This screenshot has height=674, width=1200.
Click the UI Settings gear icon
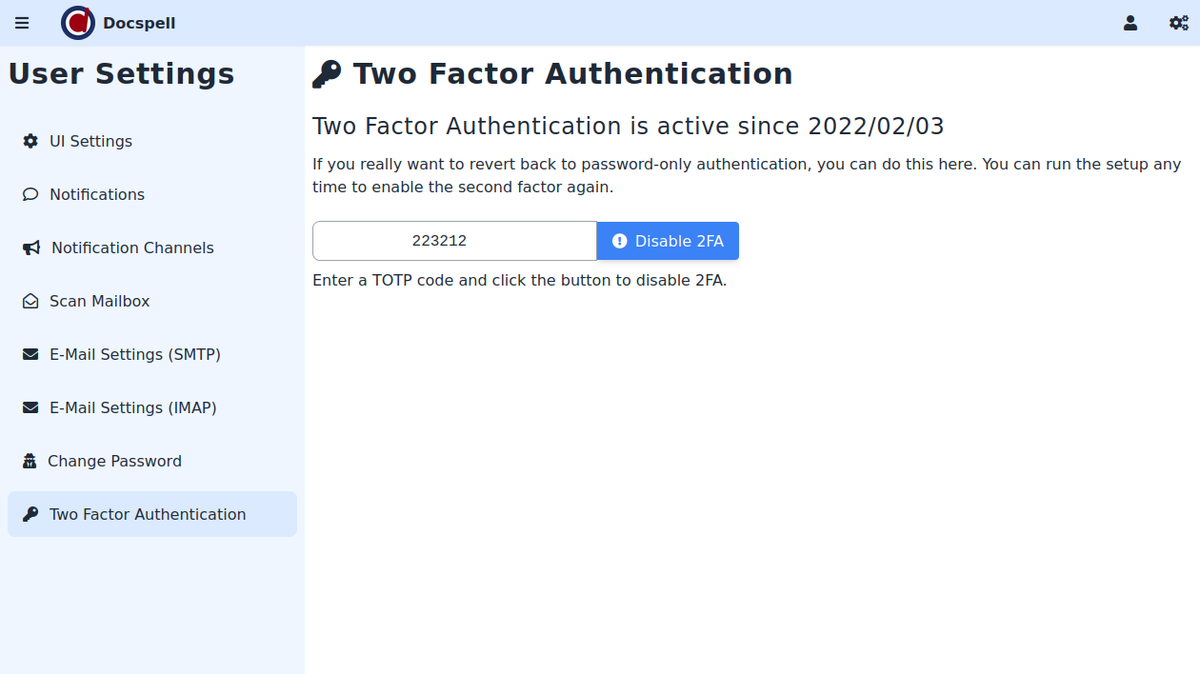point(30,141)
